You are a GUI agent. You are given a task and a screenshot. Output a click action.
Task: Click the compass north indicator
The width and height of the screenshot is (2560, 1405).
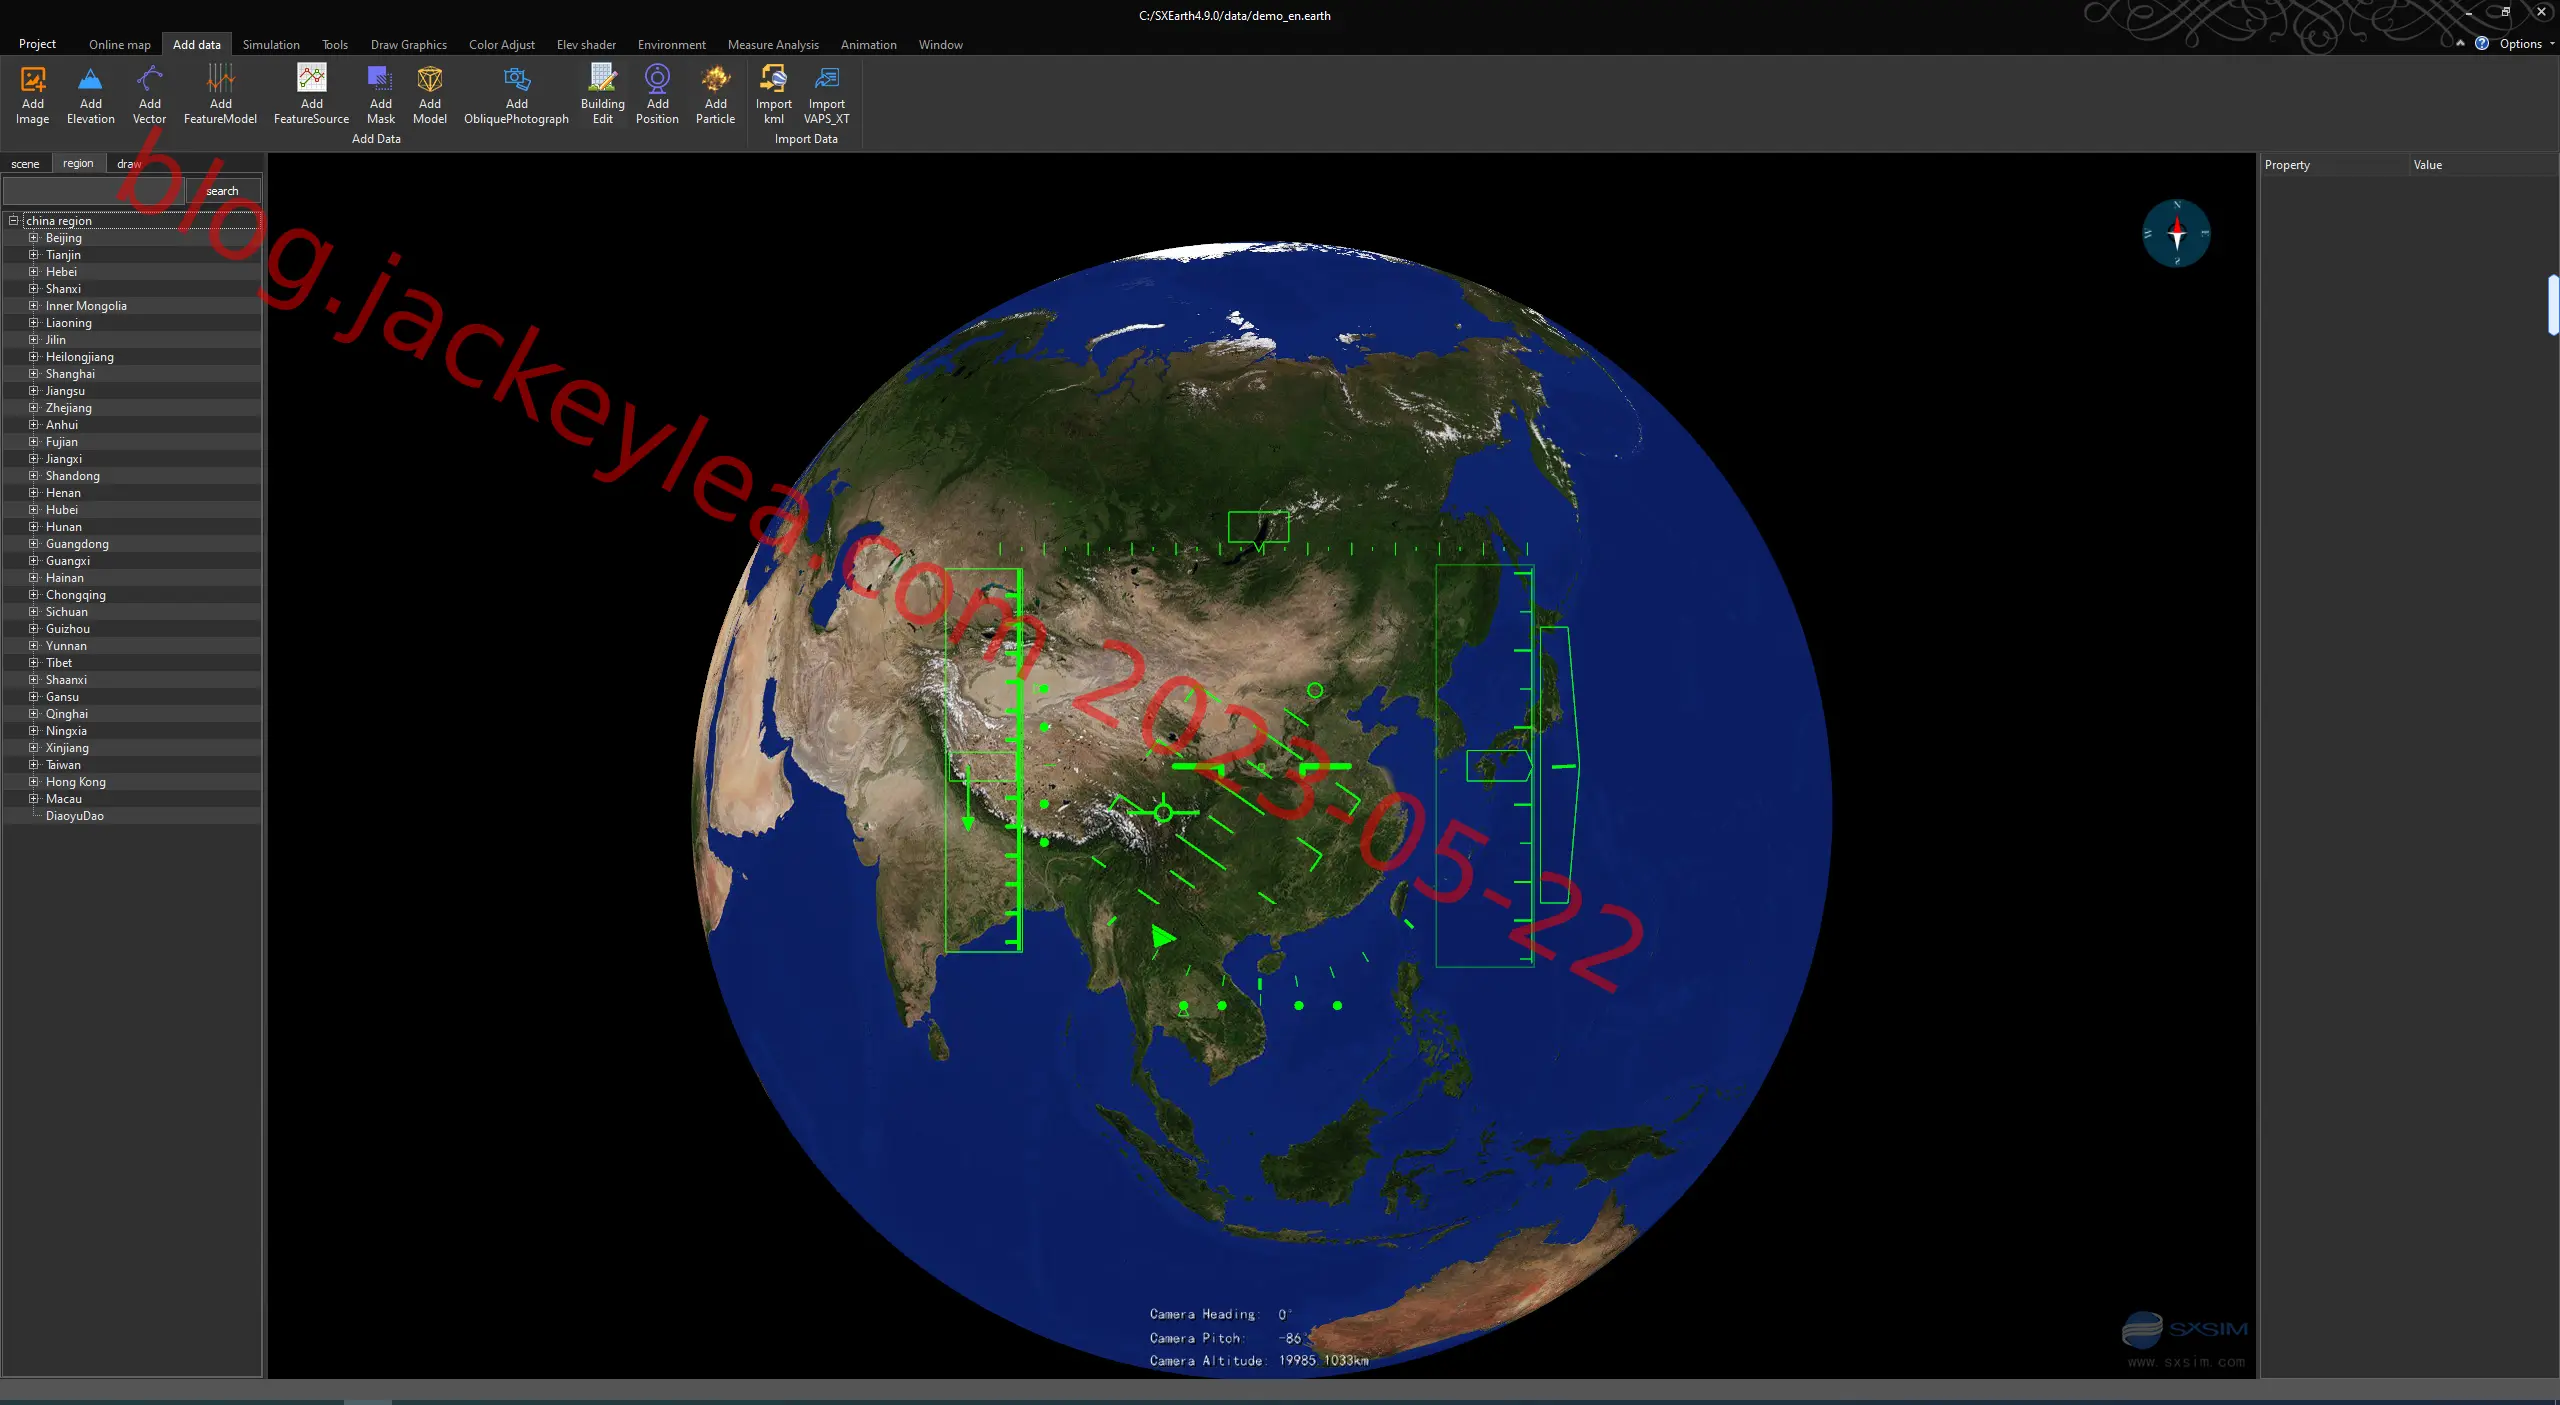(2176, 233)
